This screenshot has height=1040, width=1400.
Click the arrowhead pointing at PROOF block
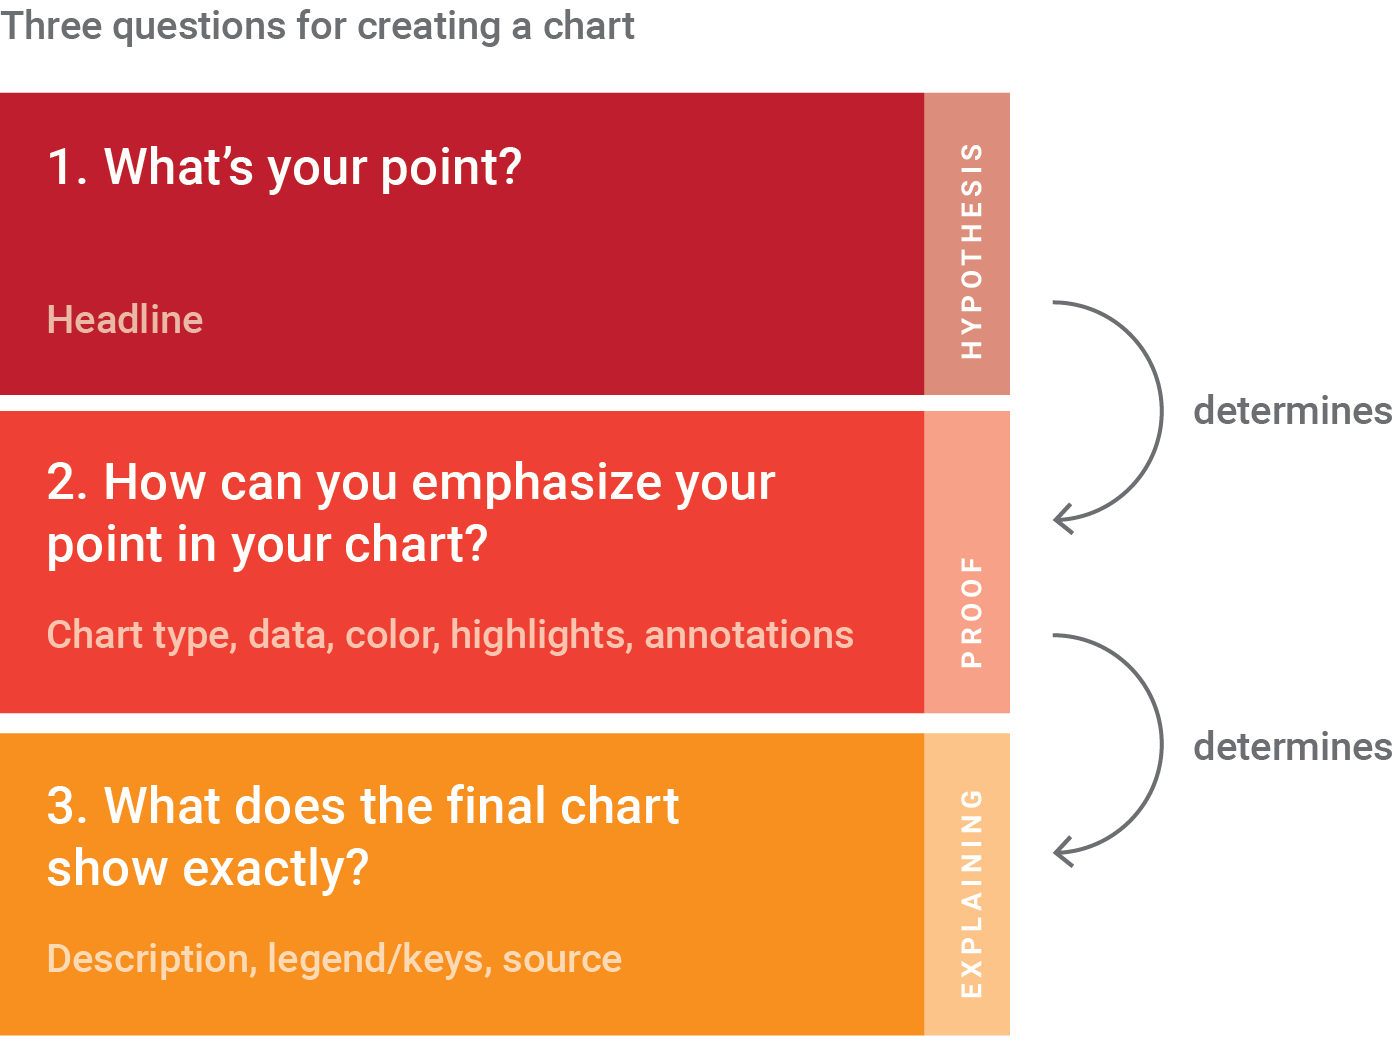coord(1064,519)
